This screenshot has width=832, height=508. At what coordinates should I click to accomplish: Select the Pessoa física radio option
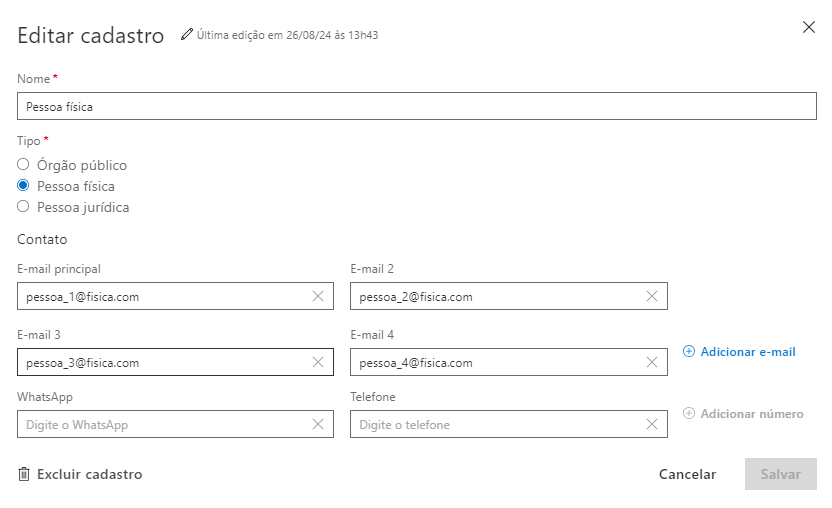click(x=23, y=186)
